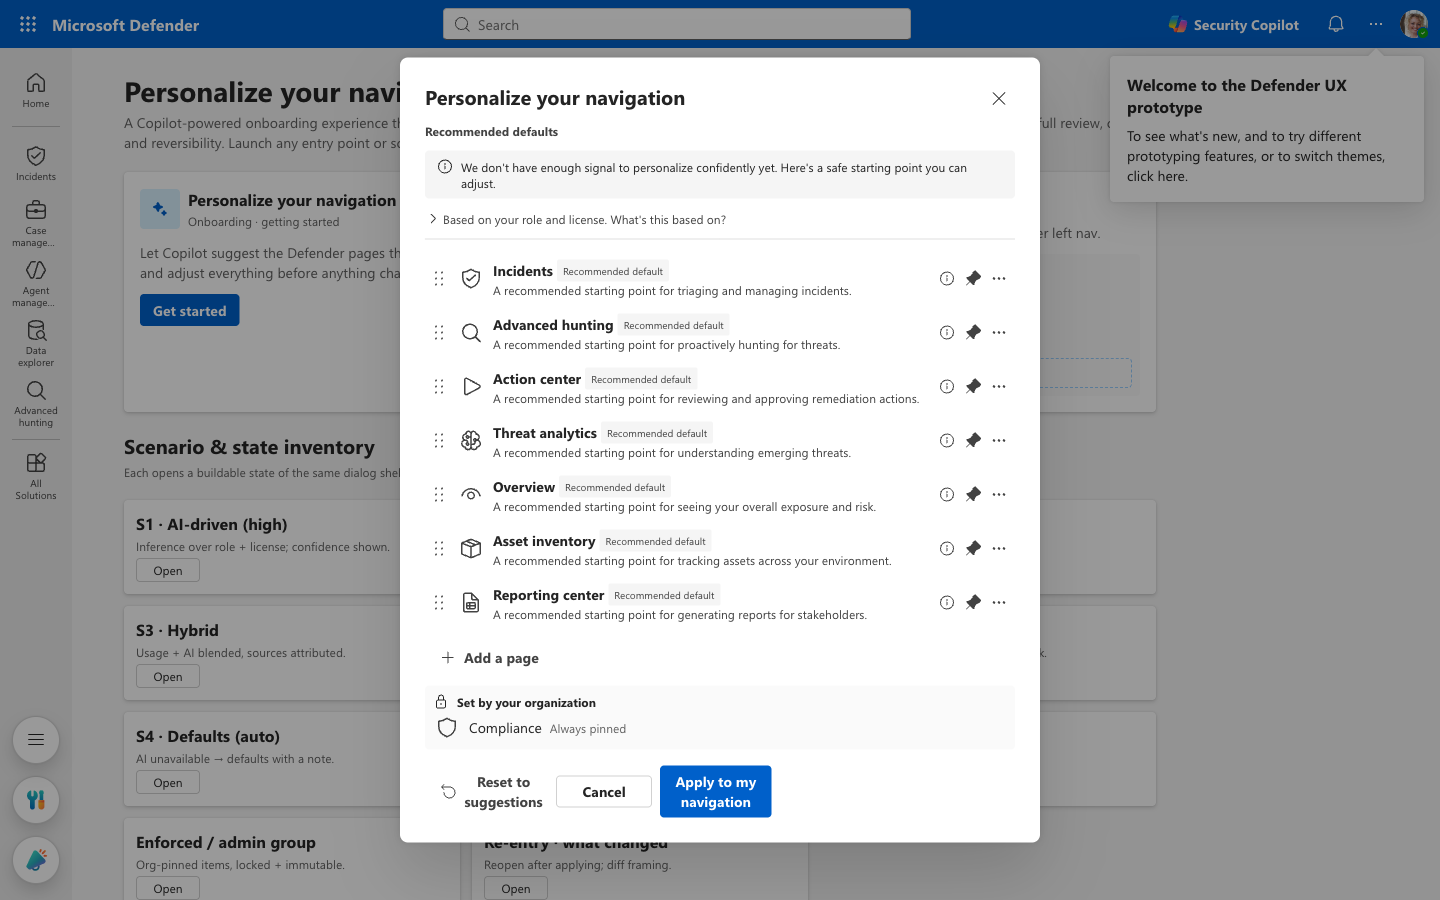Click the info icon for Asset inventory

click(x=947, y=549)
